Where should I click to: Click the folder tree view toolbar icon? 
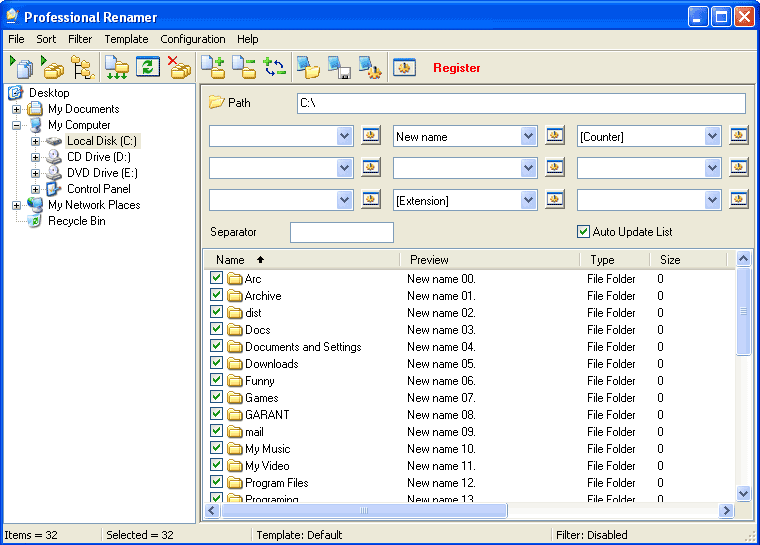coord(83,67)
